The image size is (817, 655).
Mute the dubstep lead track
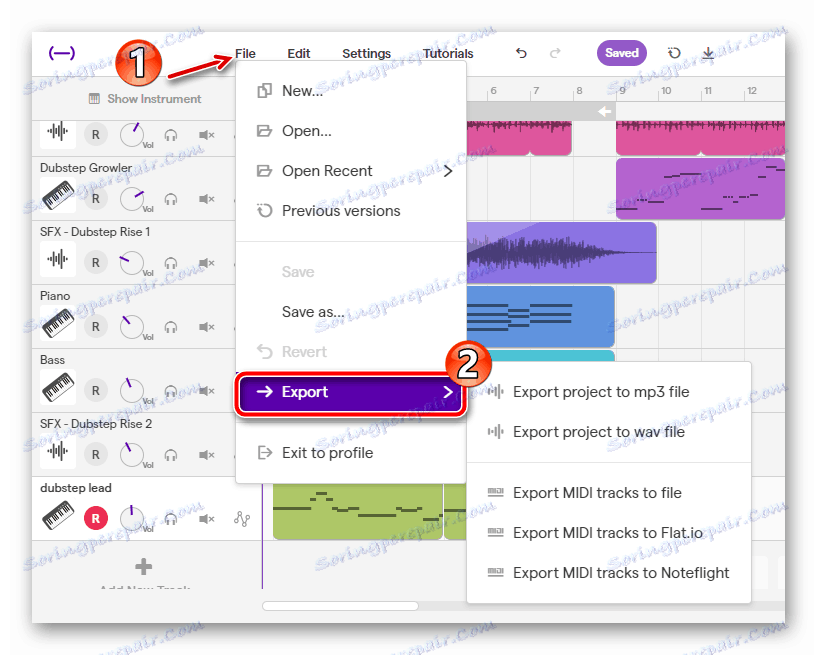206,519
